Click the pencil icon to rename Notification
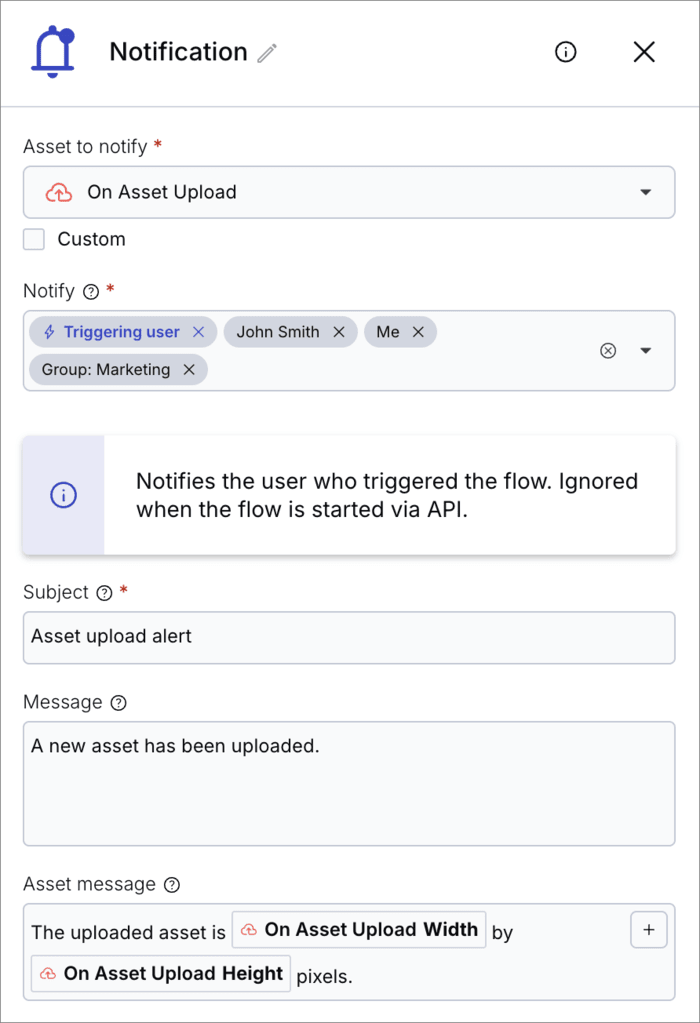Image resolution: width=700 pixels, height=1023 pixels. tap(267, 53)
